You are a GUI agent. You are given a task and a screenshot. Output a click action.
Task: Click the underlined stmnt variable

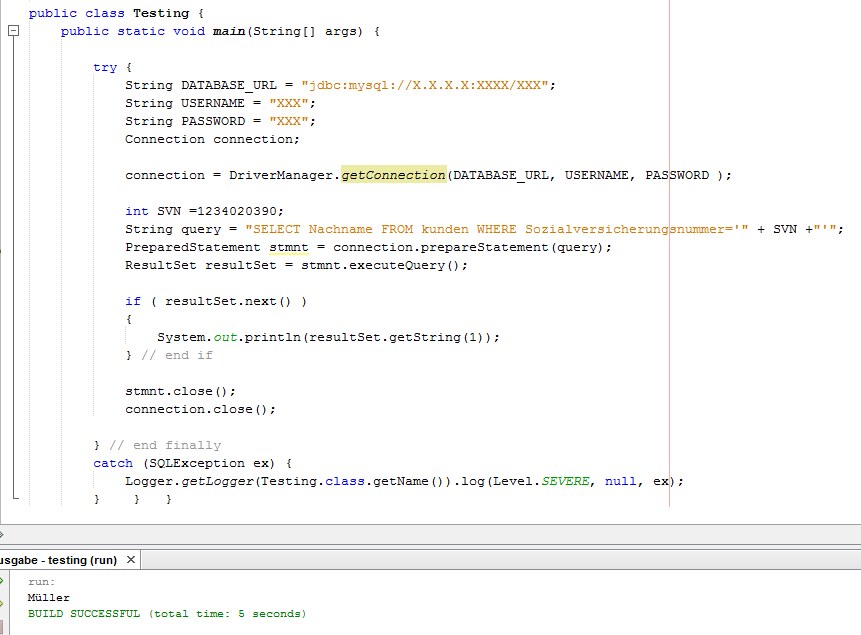pyautogui.click(x=289, y=247)
